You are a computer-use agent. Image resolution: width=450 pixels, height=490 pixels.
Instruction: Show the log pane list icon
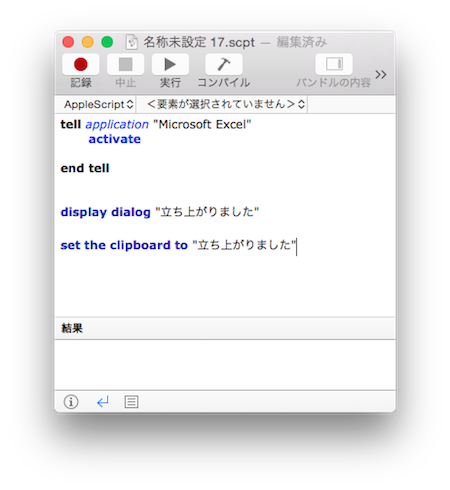[x=131, y=402]
